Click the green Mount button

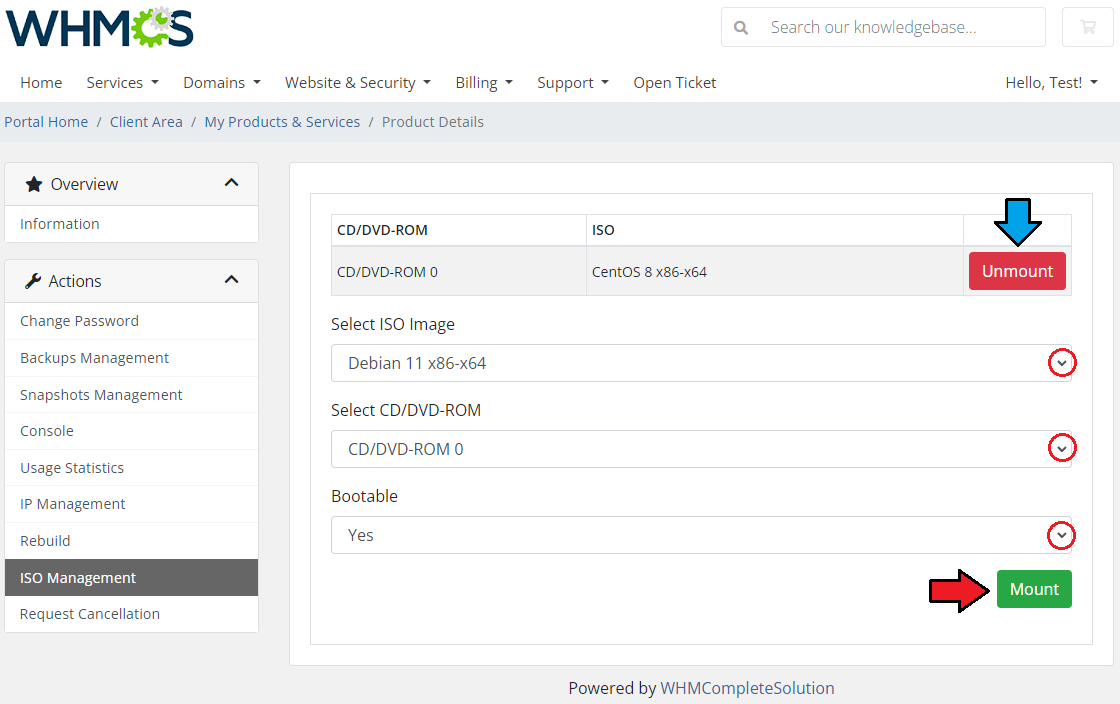coord(1034,589)
